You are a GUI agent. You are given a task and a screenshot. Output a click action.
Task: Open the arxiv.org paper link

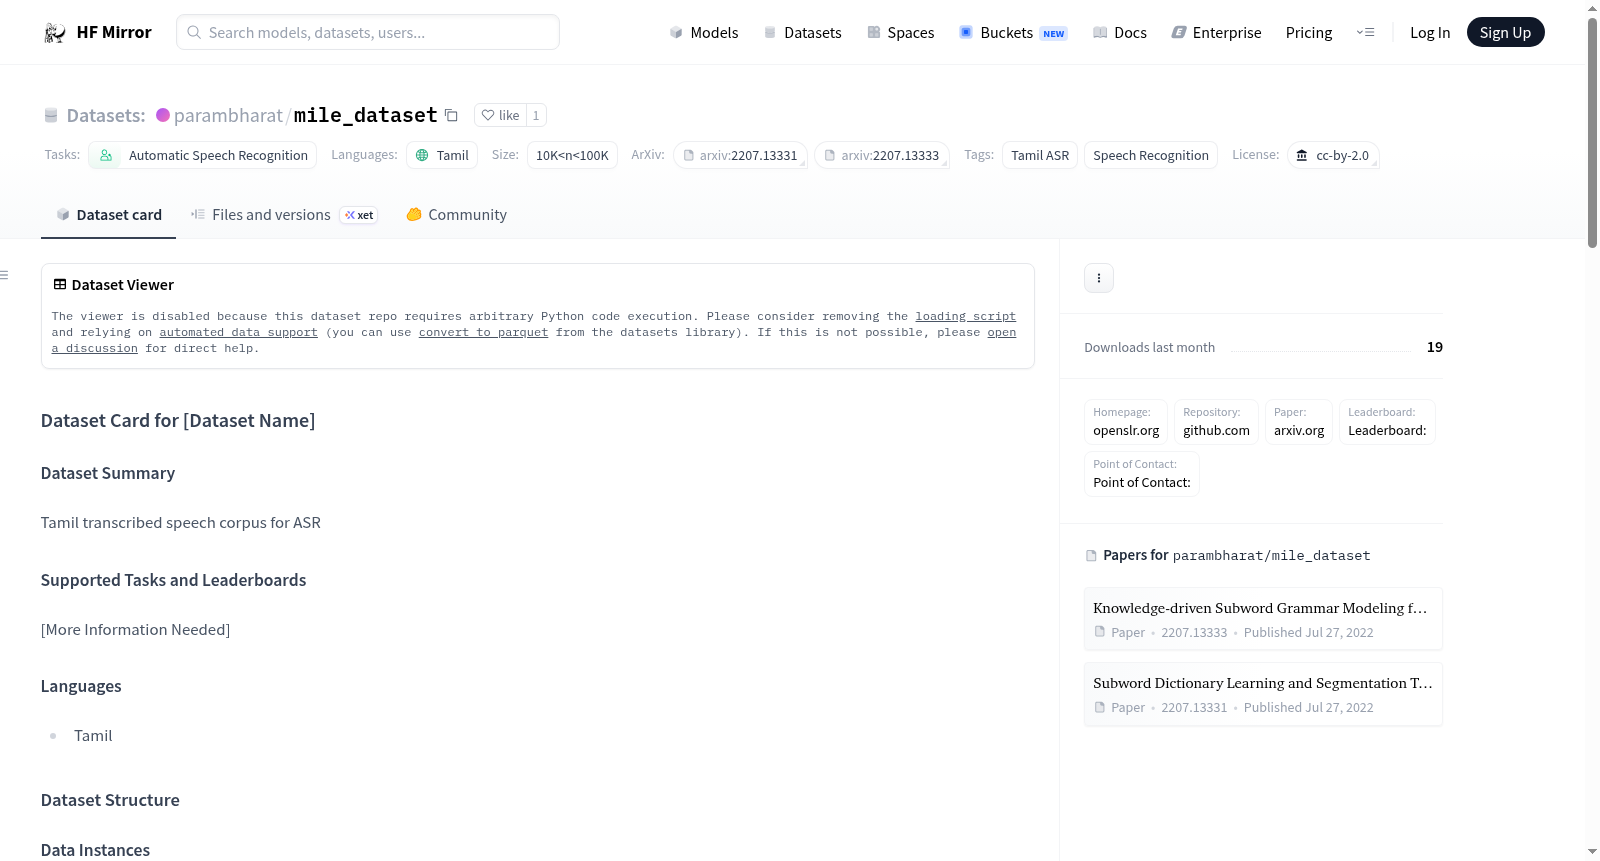(x=1299, y=422)
